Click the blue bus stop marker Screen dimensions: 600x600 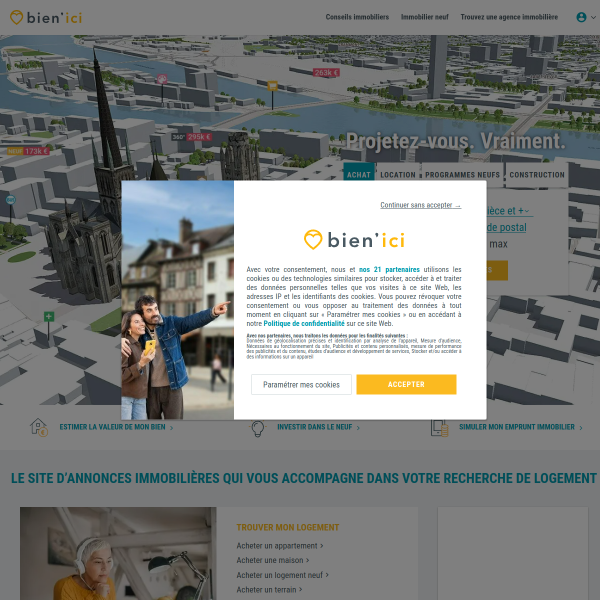click(11, 199)
